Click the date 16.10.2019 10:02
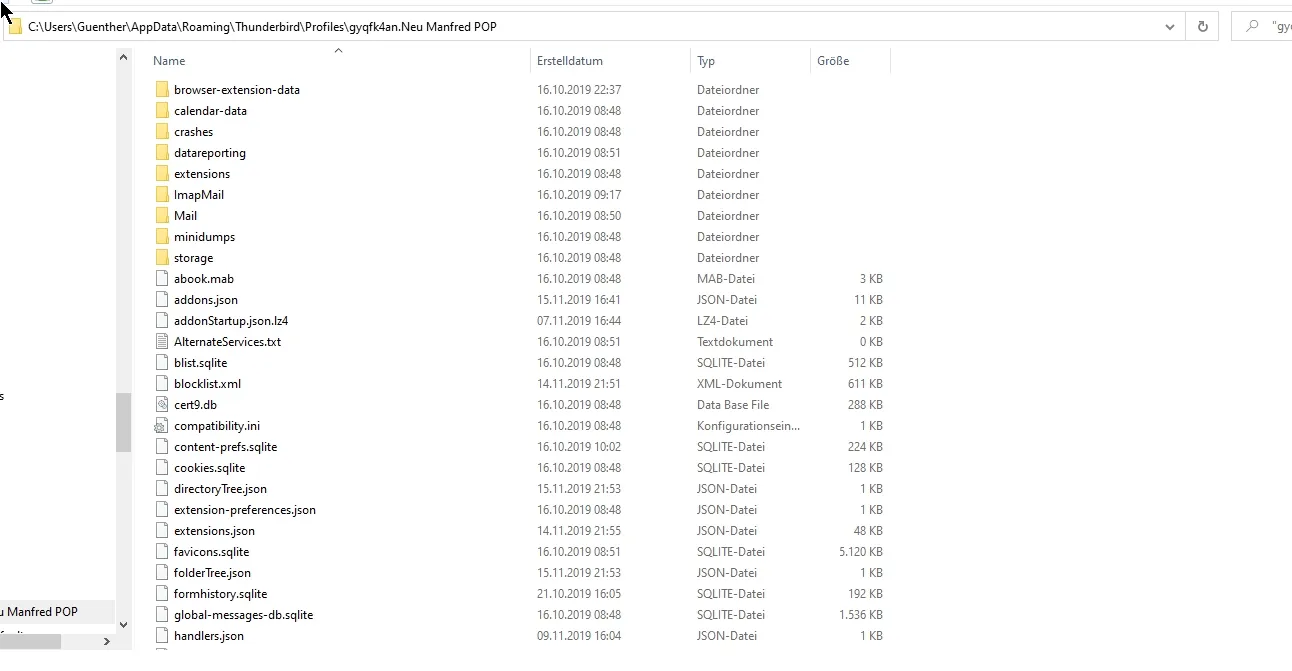 pos(579,447)
